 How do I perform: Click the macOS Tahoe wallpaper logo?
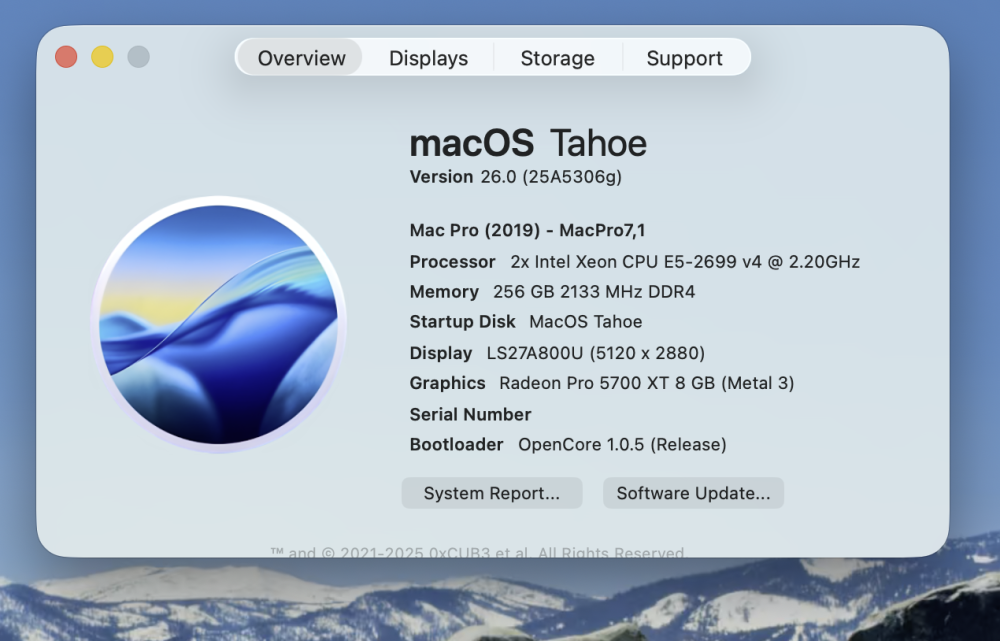219,325
